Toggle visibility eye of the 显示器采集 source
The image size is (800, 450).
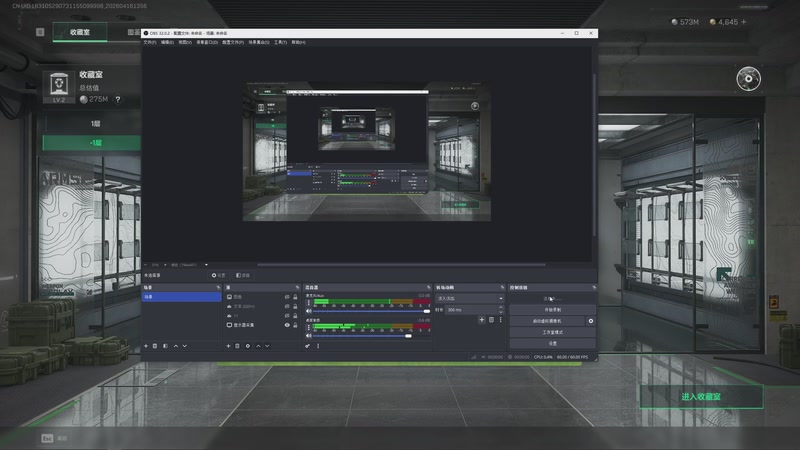coord(287,324)
